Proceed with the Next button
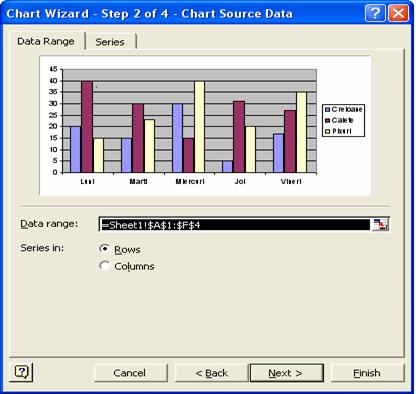The image size is (416, 394). click(x=286, y=373)
